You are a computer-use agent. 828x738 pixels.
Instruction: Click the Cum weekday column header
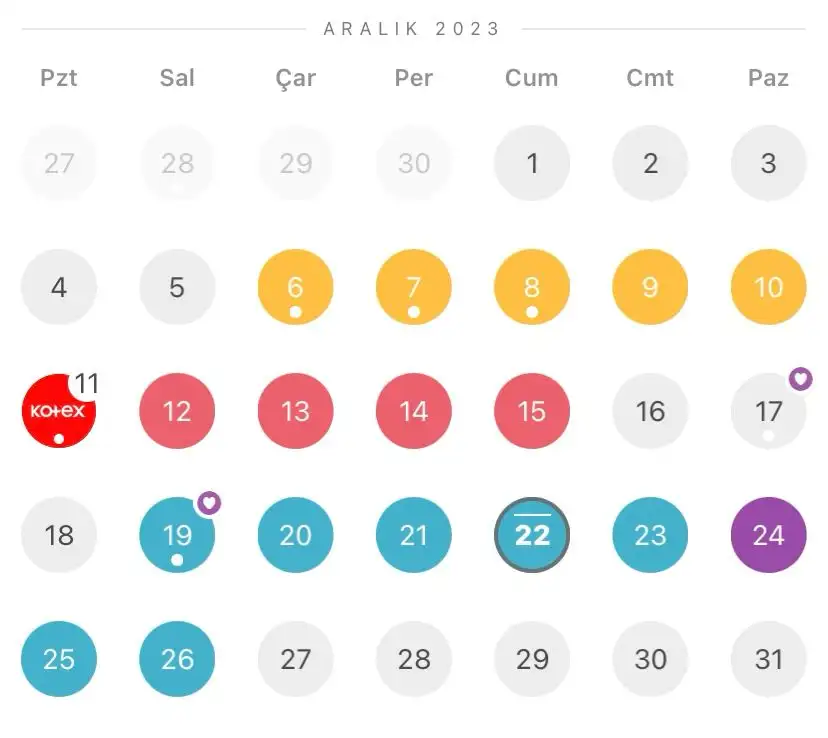(x=532, y=78)
